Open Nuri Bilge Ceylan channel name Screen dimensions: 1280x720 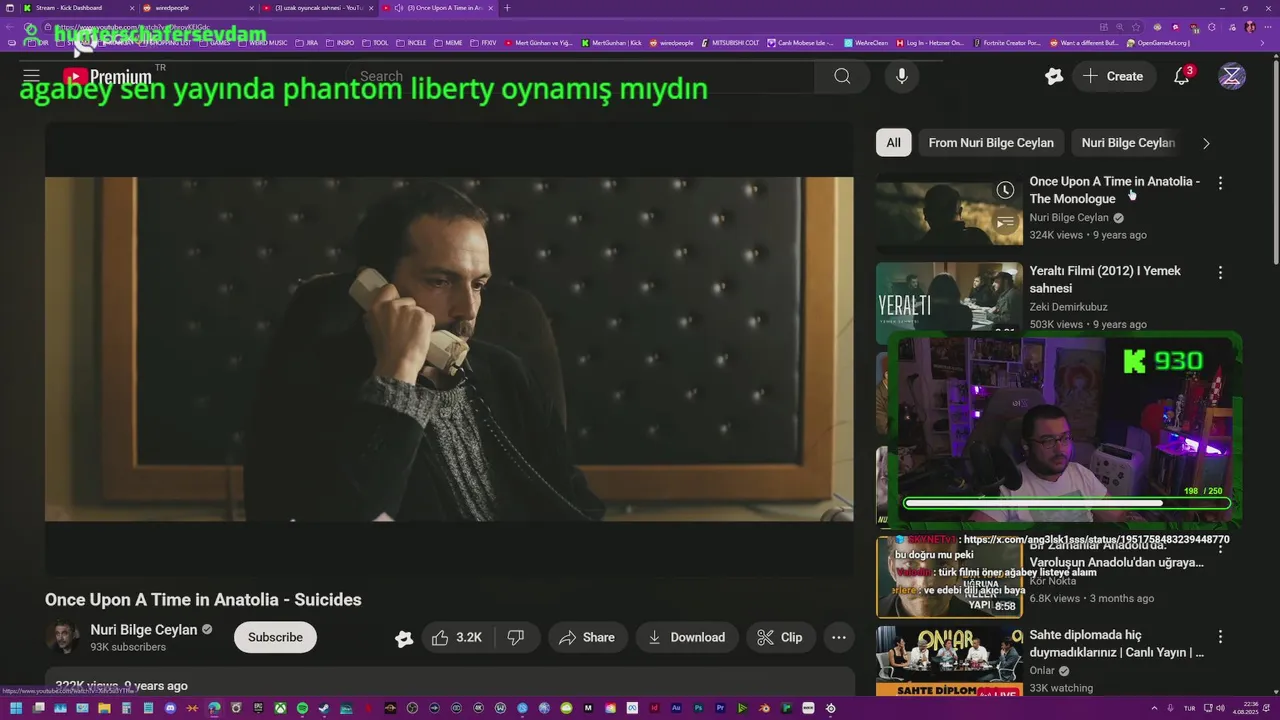click(x=143, y=630)
